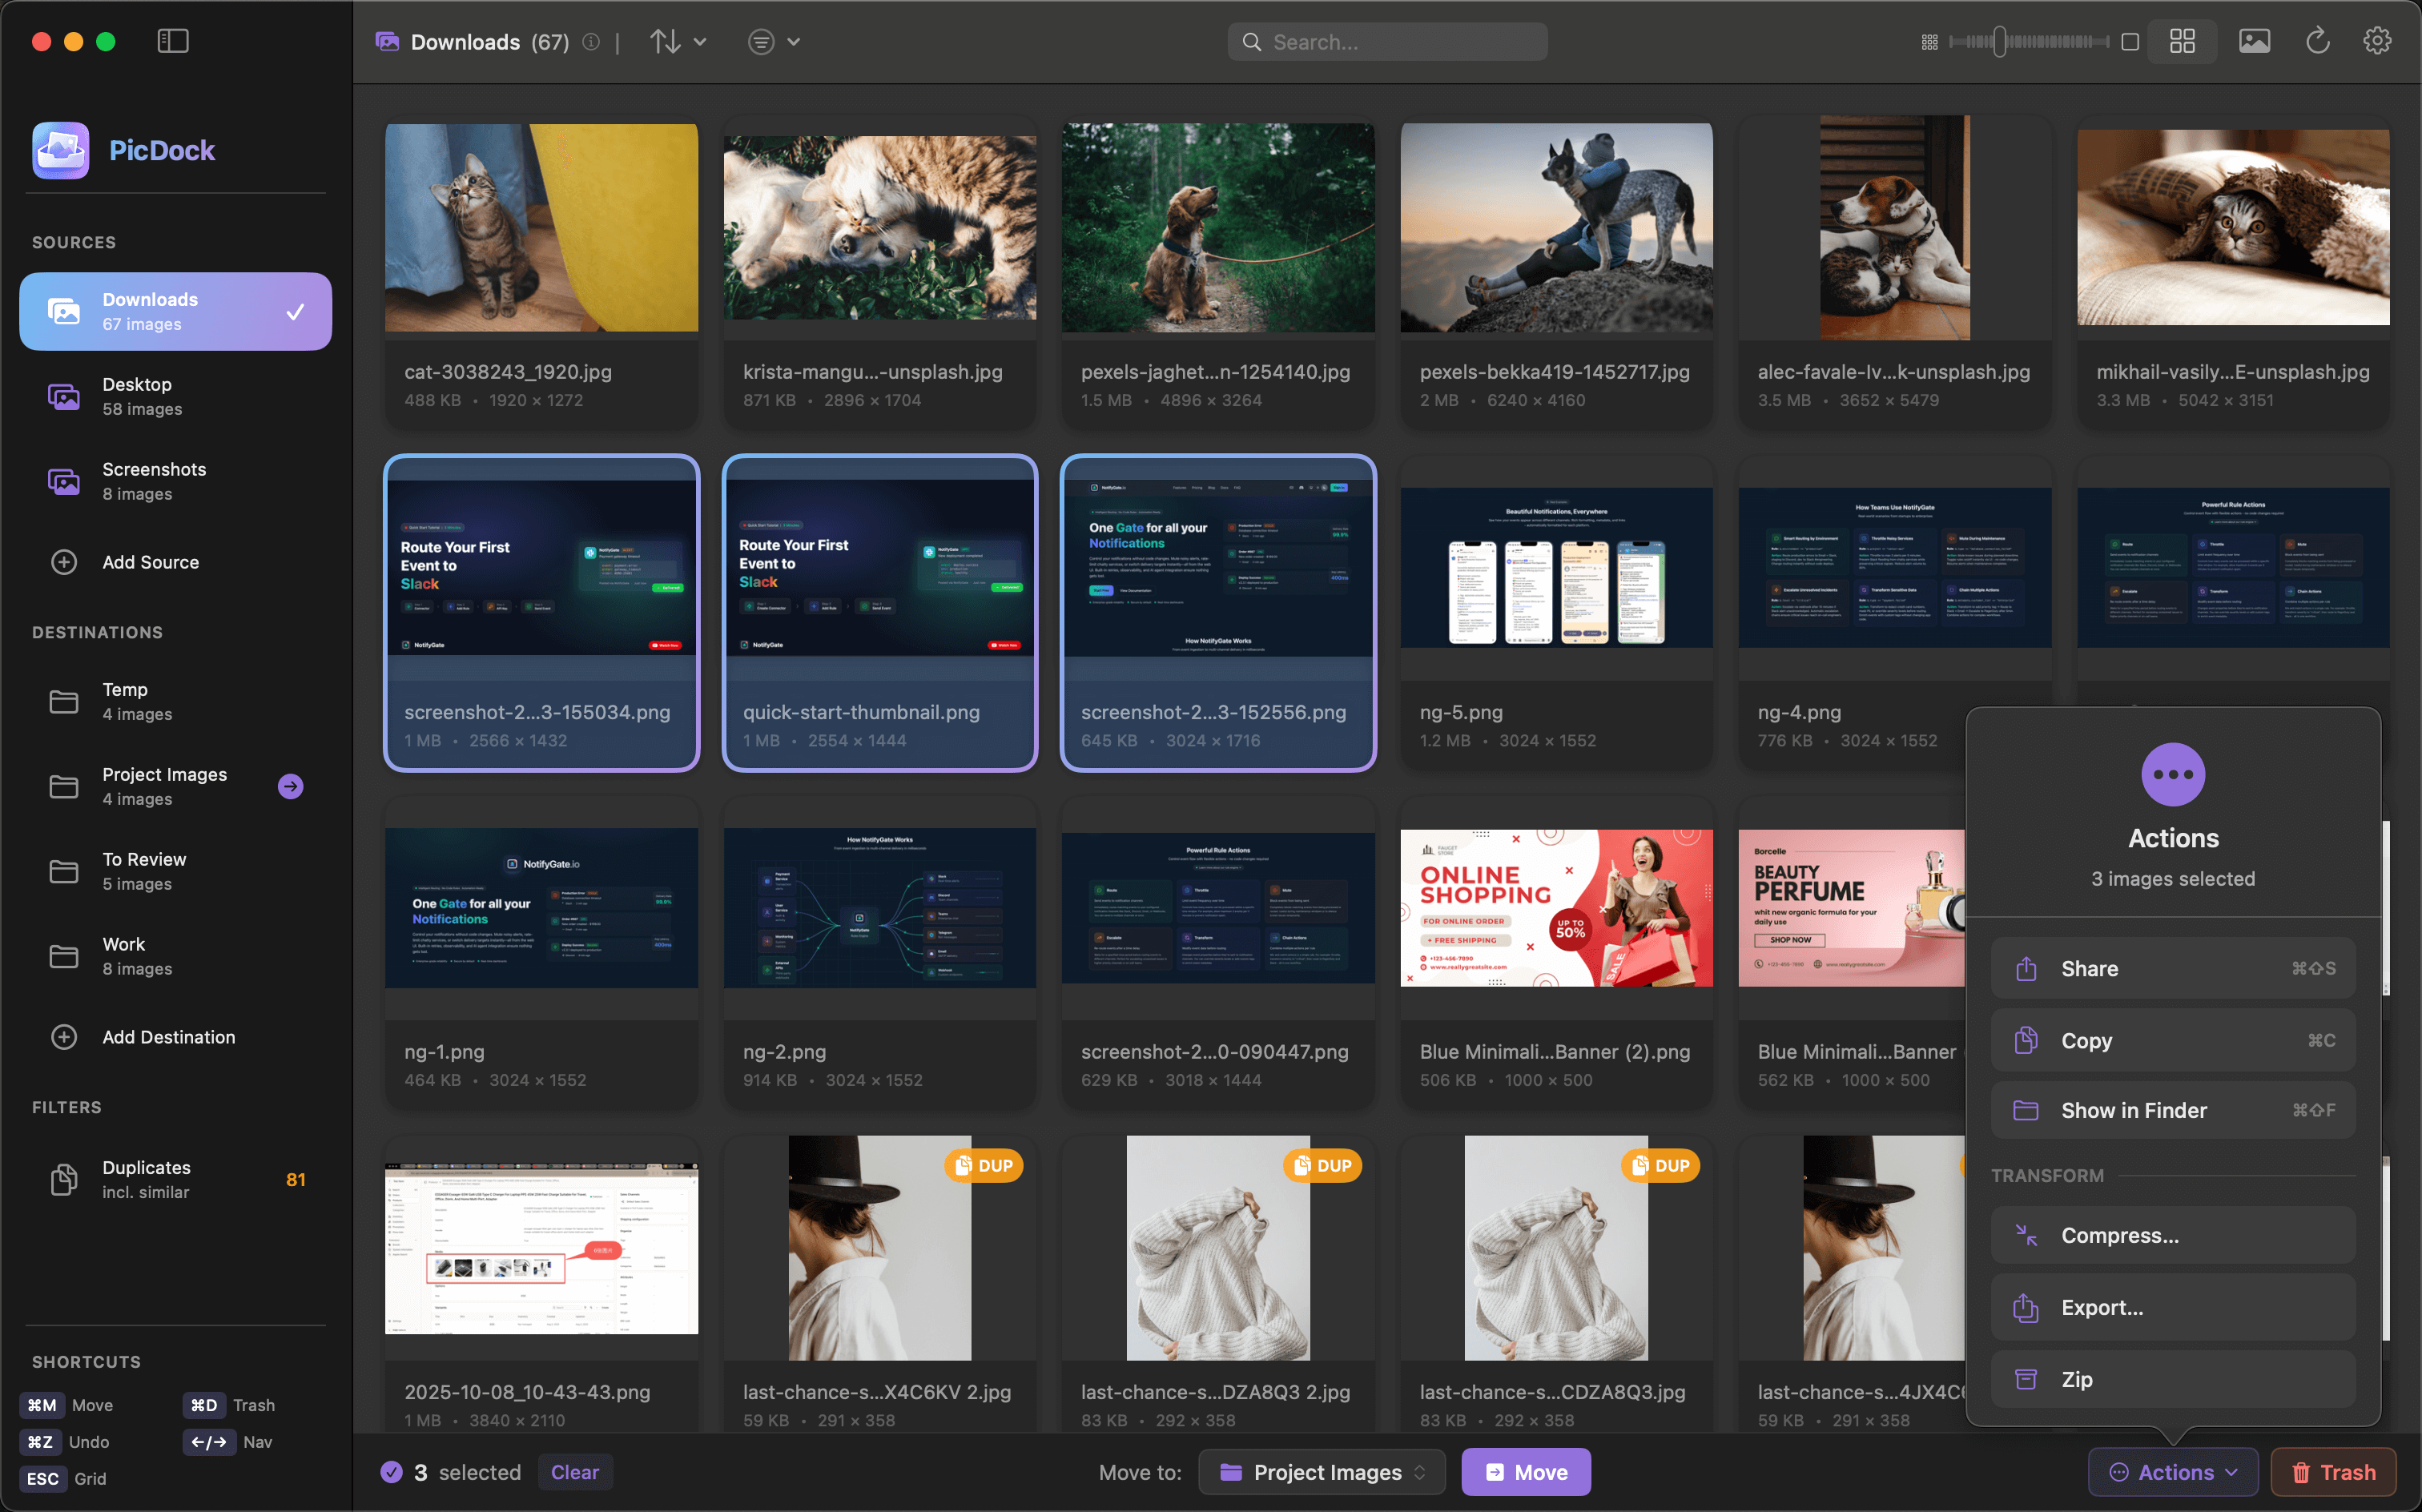This screenshot has height=1512, width=2422.
Task: Click the Desktop source icon
Action: click(x=64, y=396)
